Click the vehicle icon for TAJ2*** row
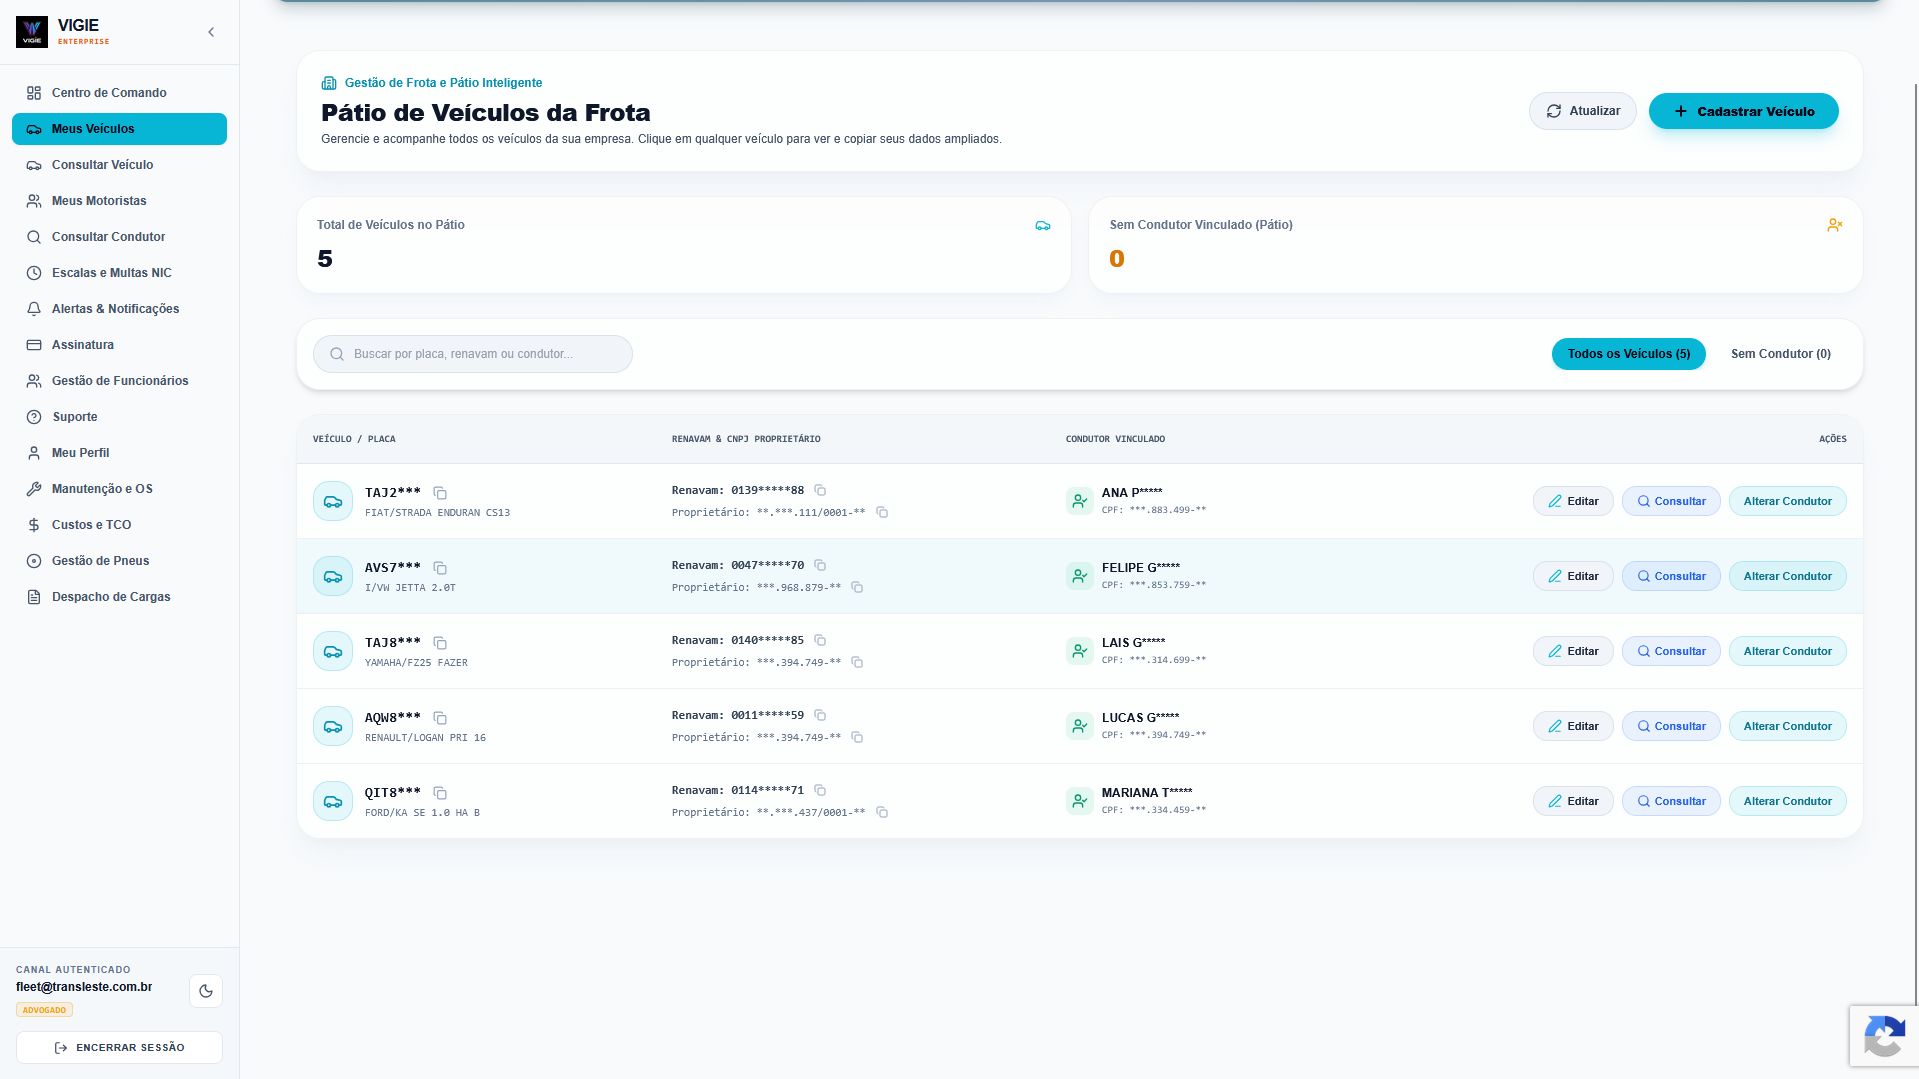1919x1079 pixels. tap(333, 501)
